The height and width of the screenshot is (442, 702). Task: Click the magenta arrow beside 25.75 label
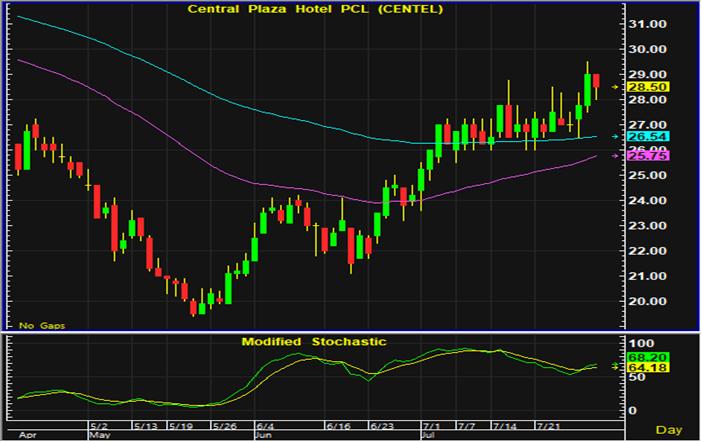[x=616, y=156]
